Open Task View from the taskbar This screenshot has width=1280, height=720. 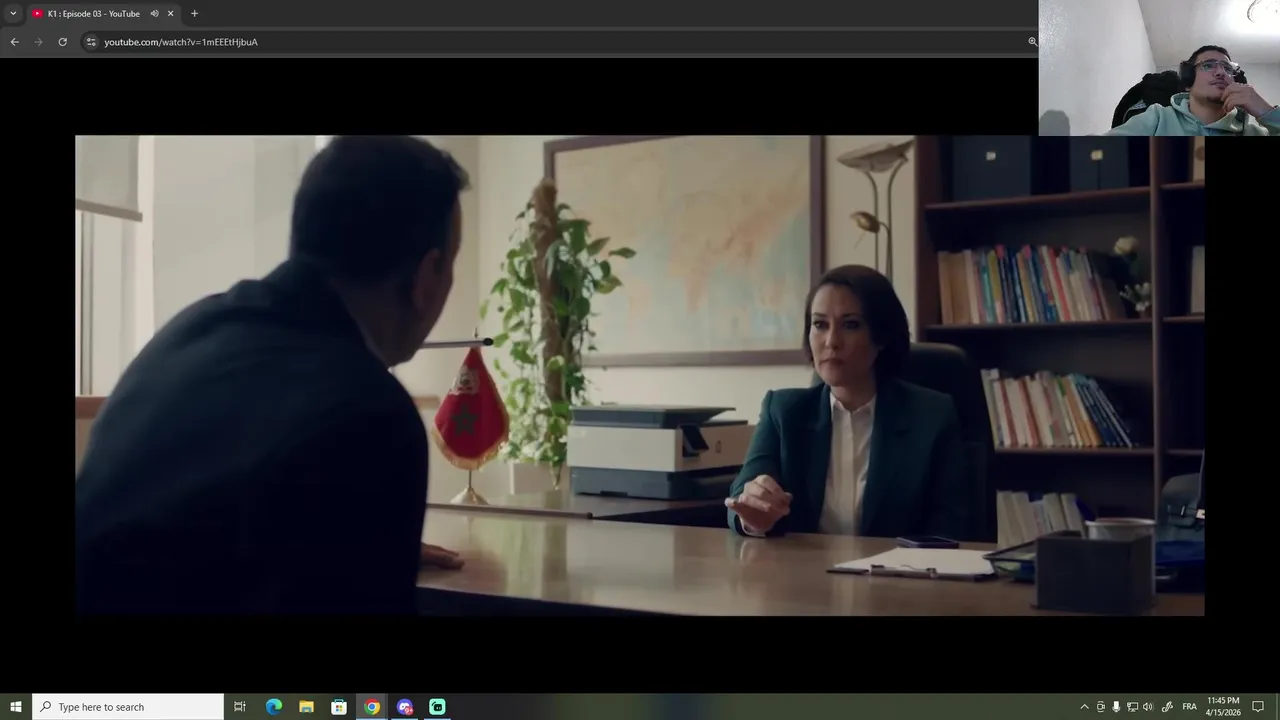[240, 707]
